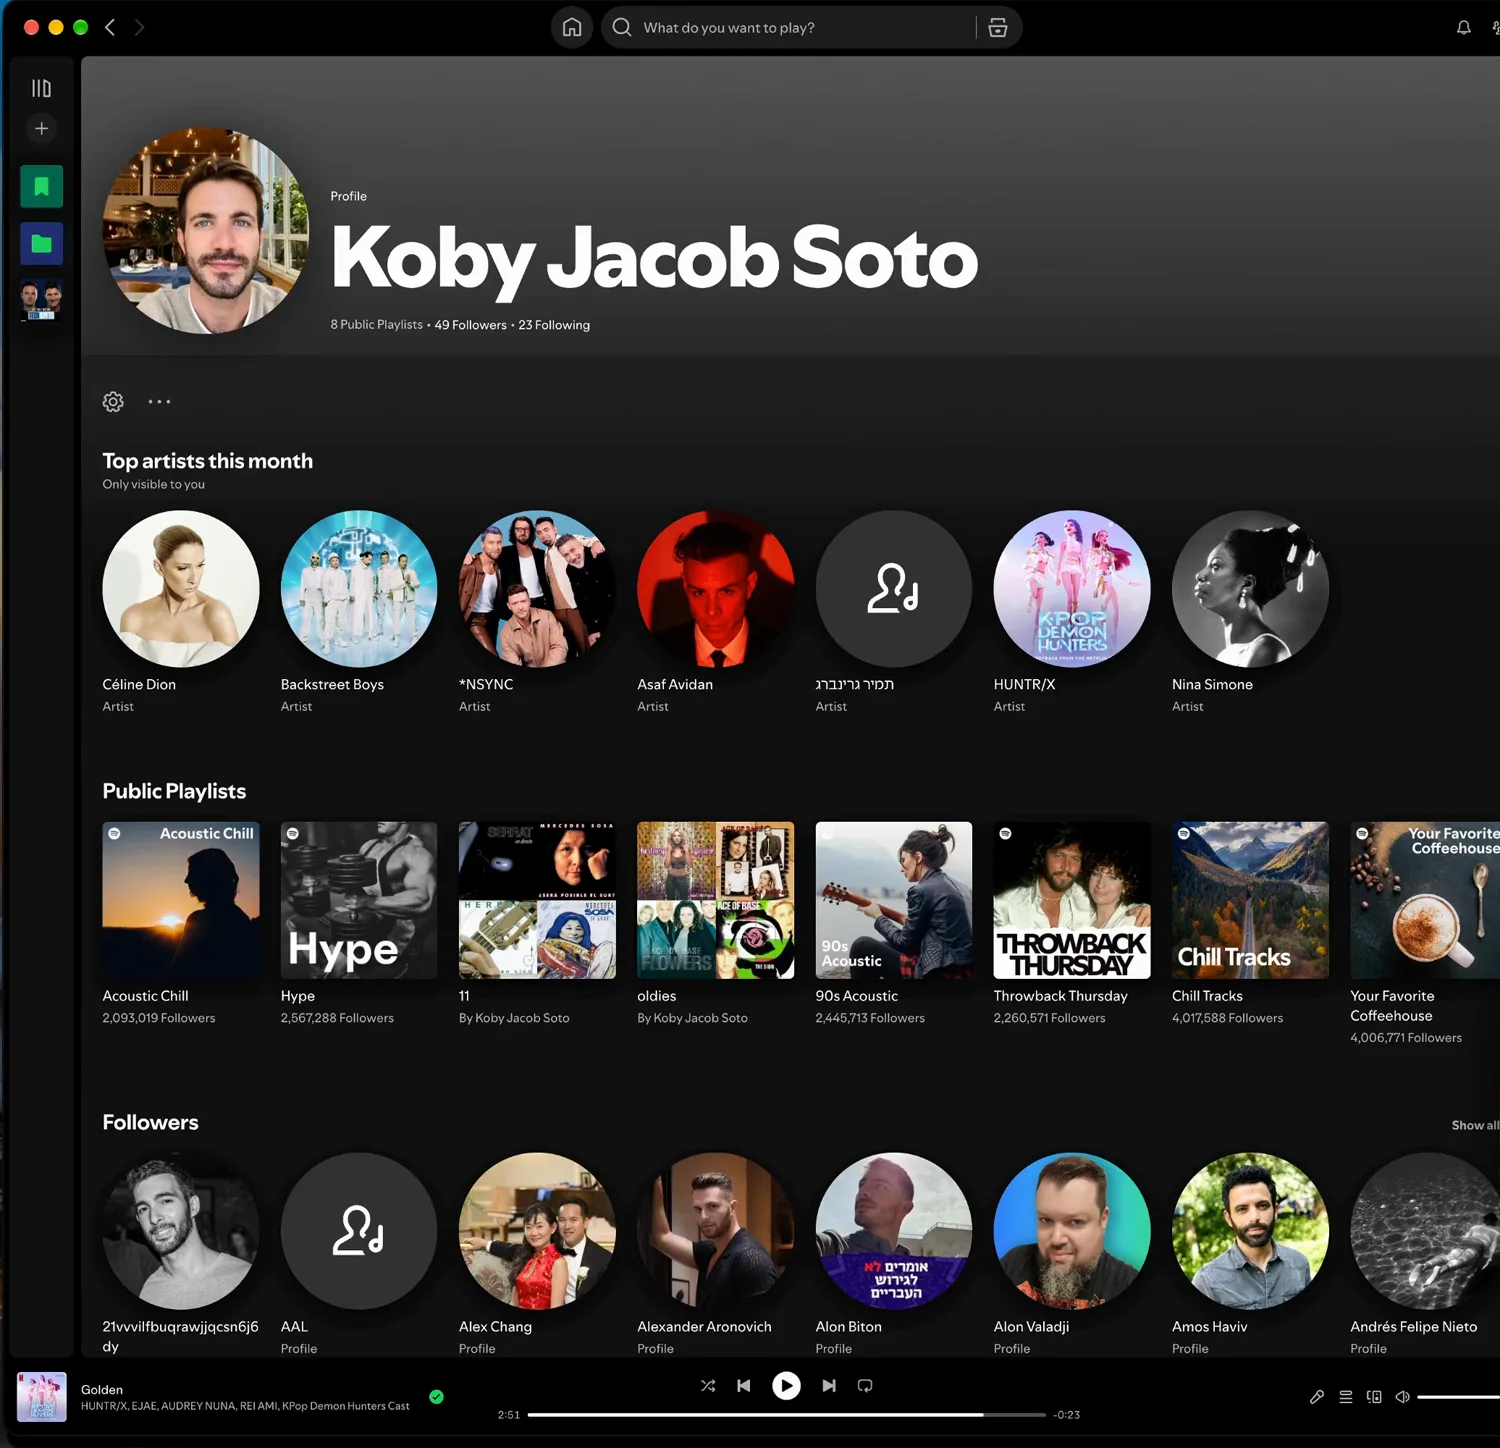This screenshot has width=1500, height=1448.
Task: Open the 8 Public Playlists text
Action: 377,325
